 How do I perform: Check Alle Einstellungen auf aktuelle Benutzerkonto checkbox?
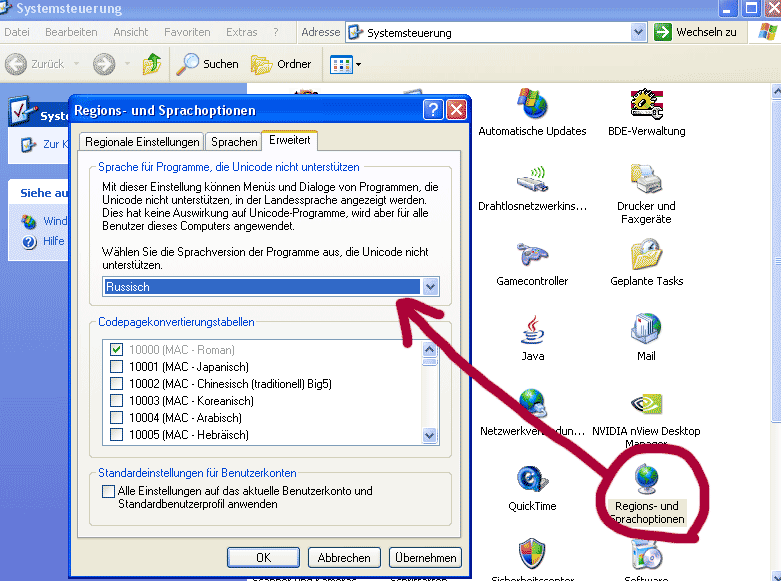click(108, 491)
